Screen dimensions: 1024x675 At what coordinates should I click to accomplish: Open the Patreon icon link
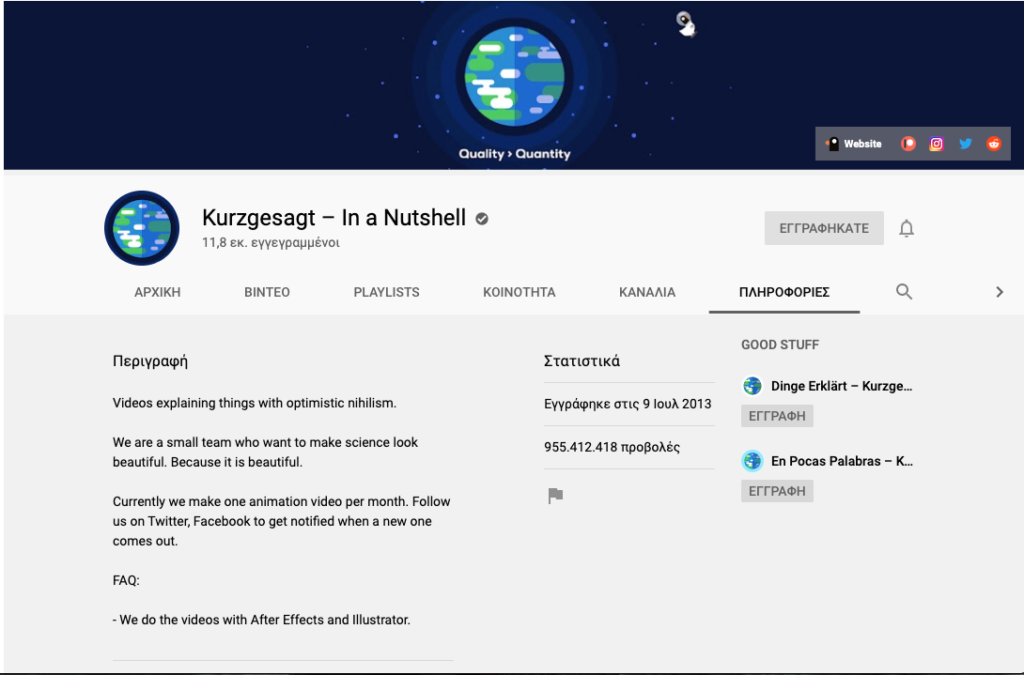pos(908,144)
